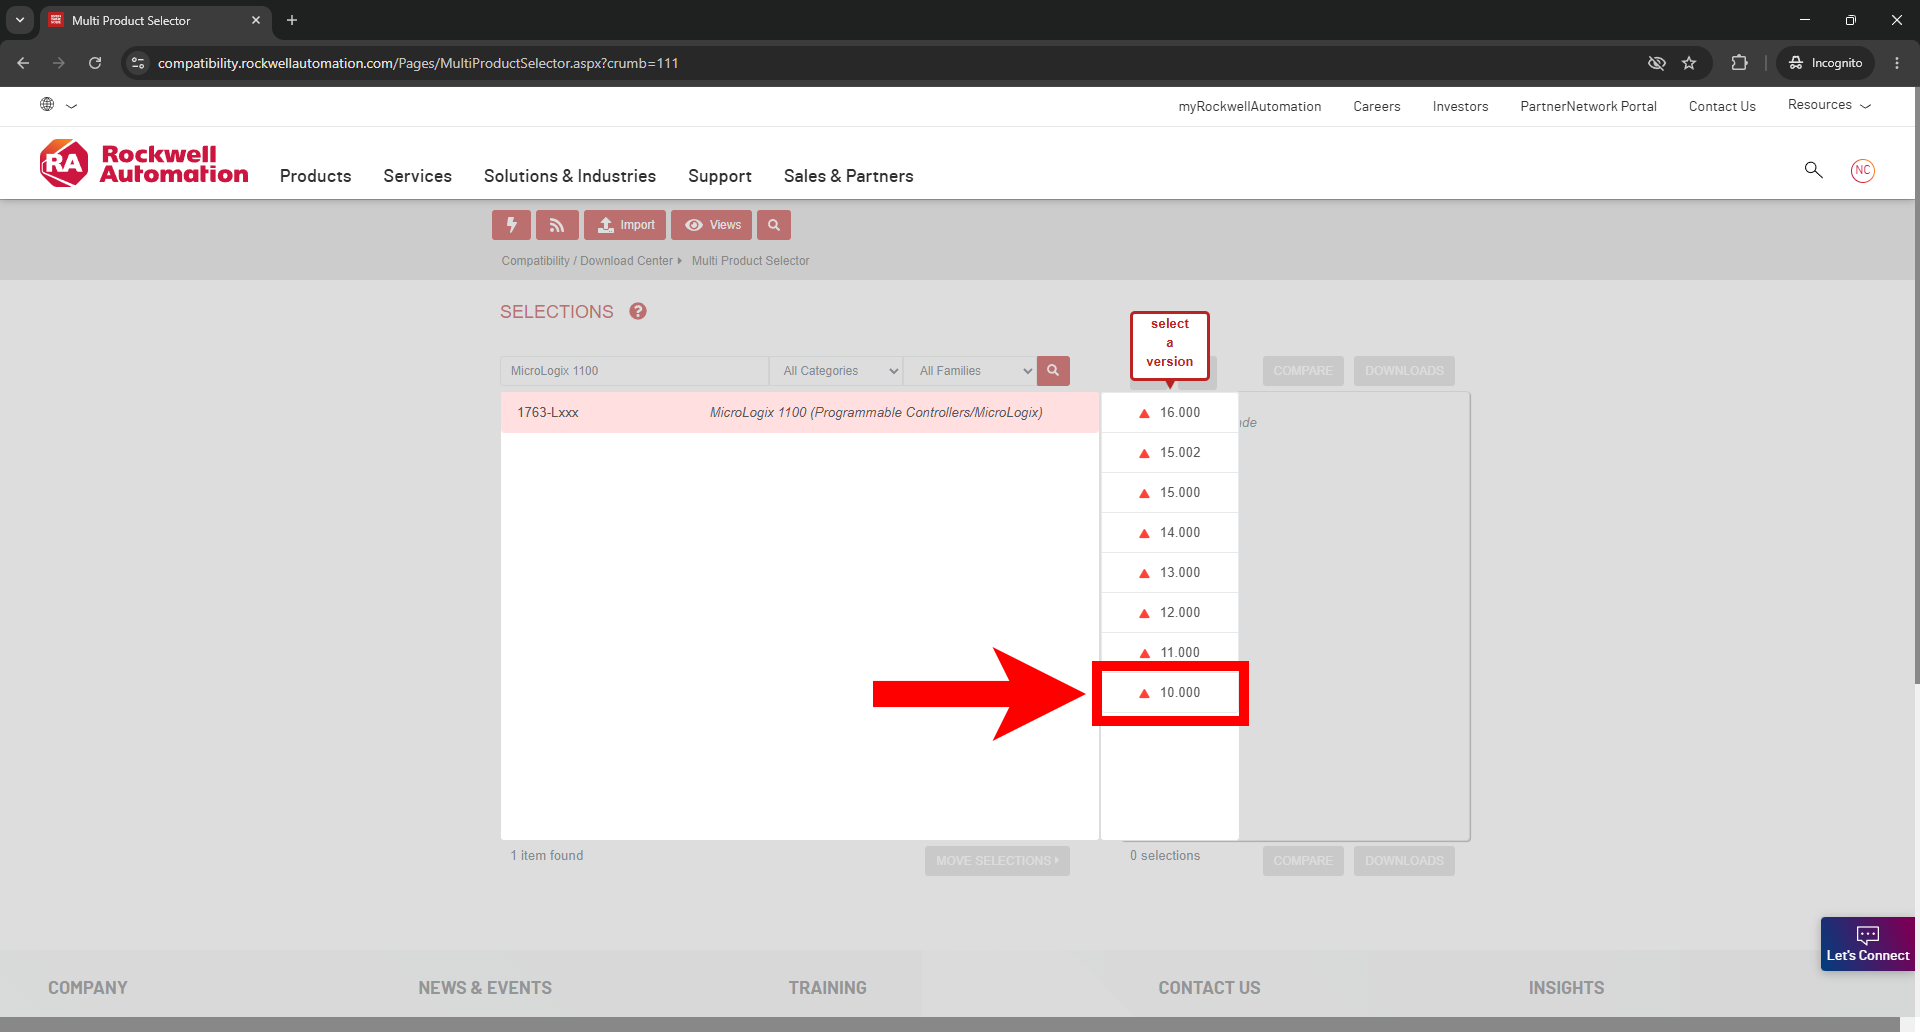The image size is (1920, 1032).
Task: Click the Incognito indicator
Action: pyautogui.click(x=1825, y=63)
